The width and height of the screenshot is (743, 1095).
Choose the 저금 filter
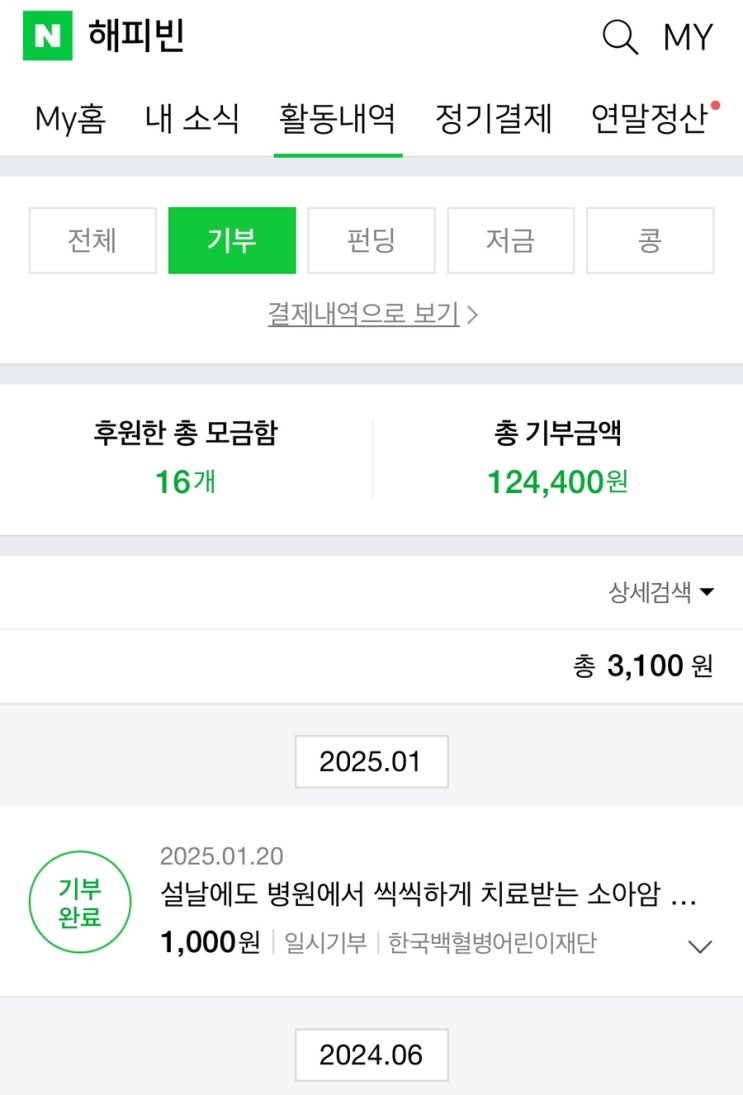tap(510, 240)
